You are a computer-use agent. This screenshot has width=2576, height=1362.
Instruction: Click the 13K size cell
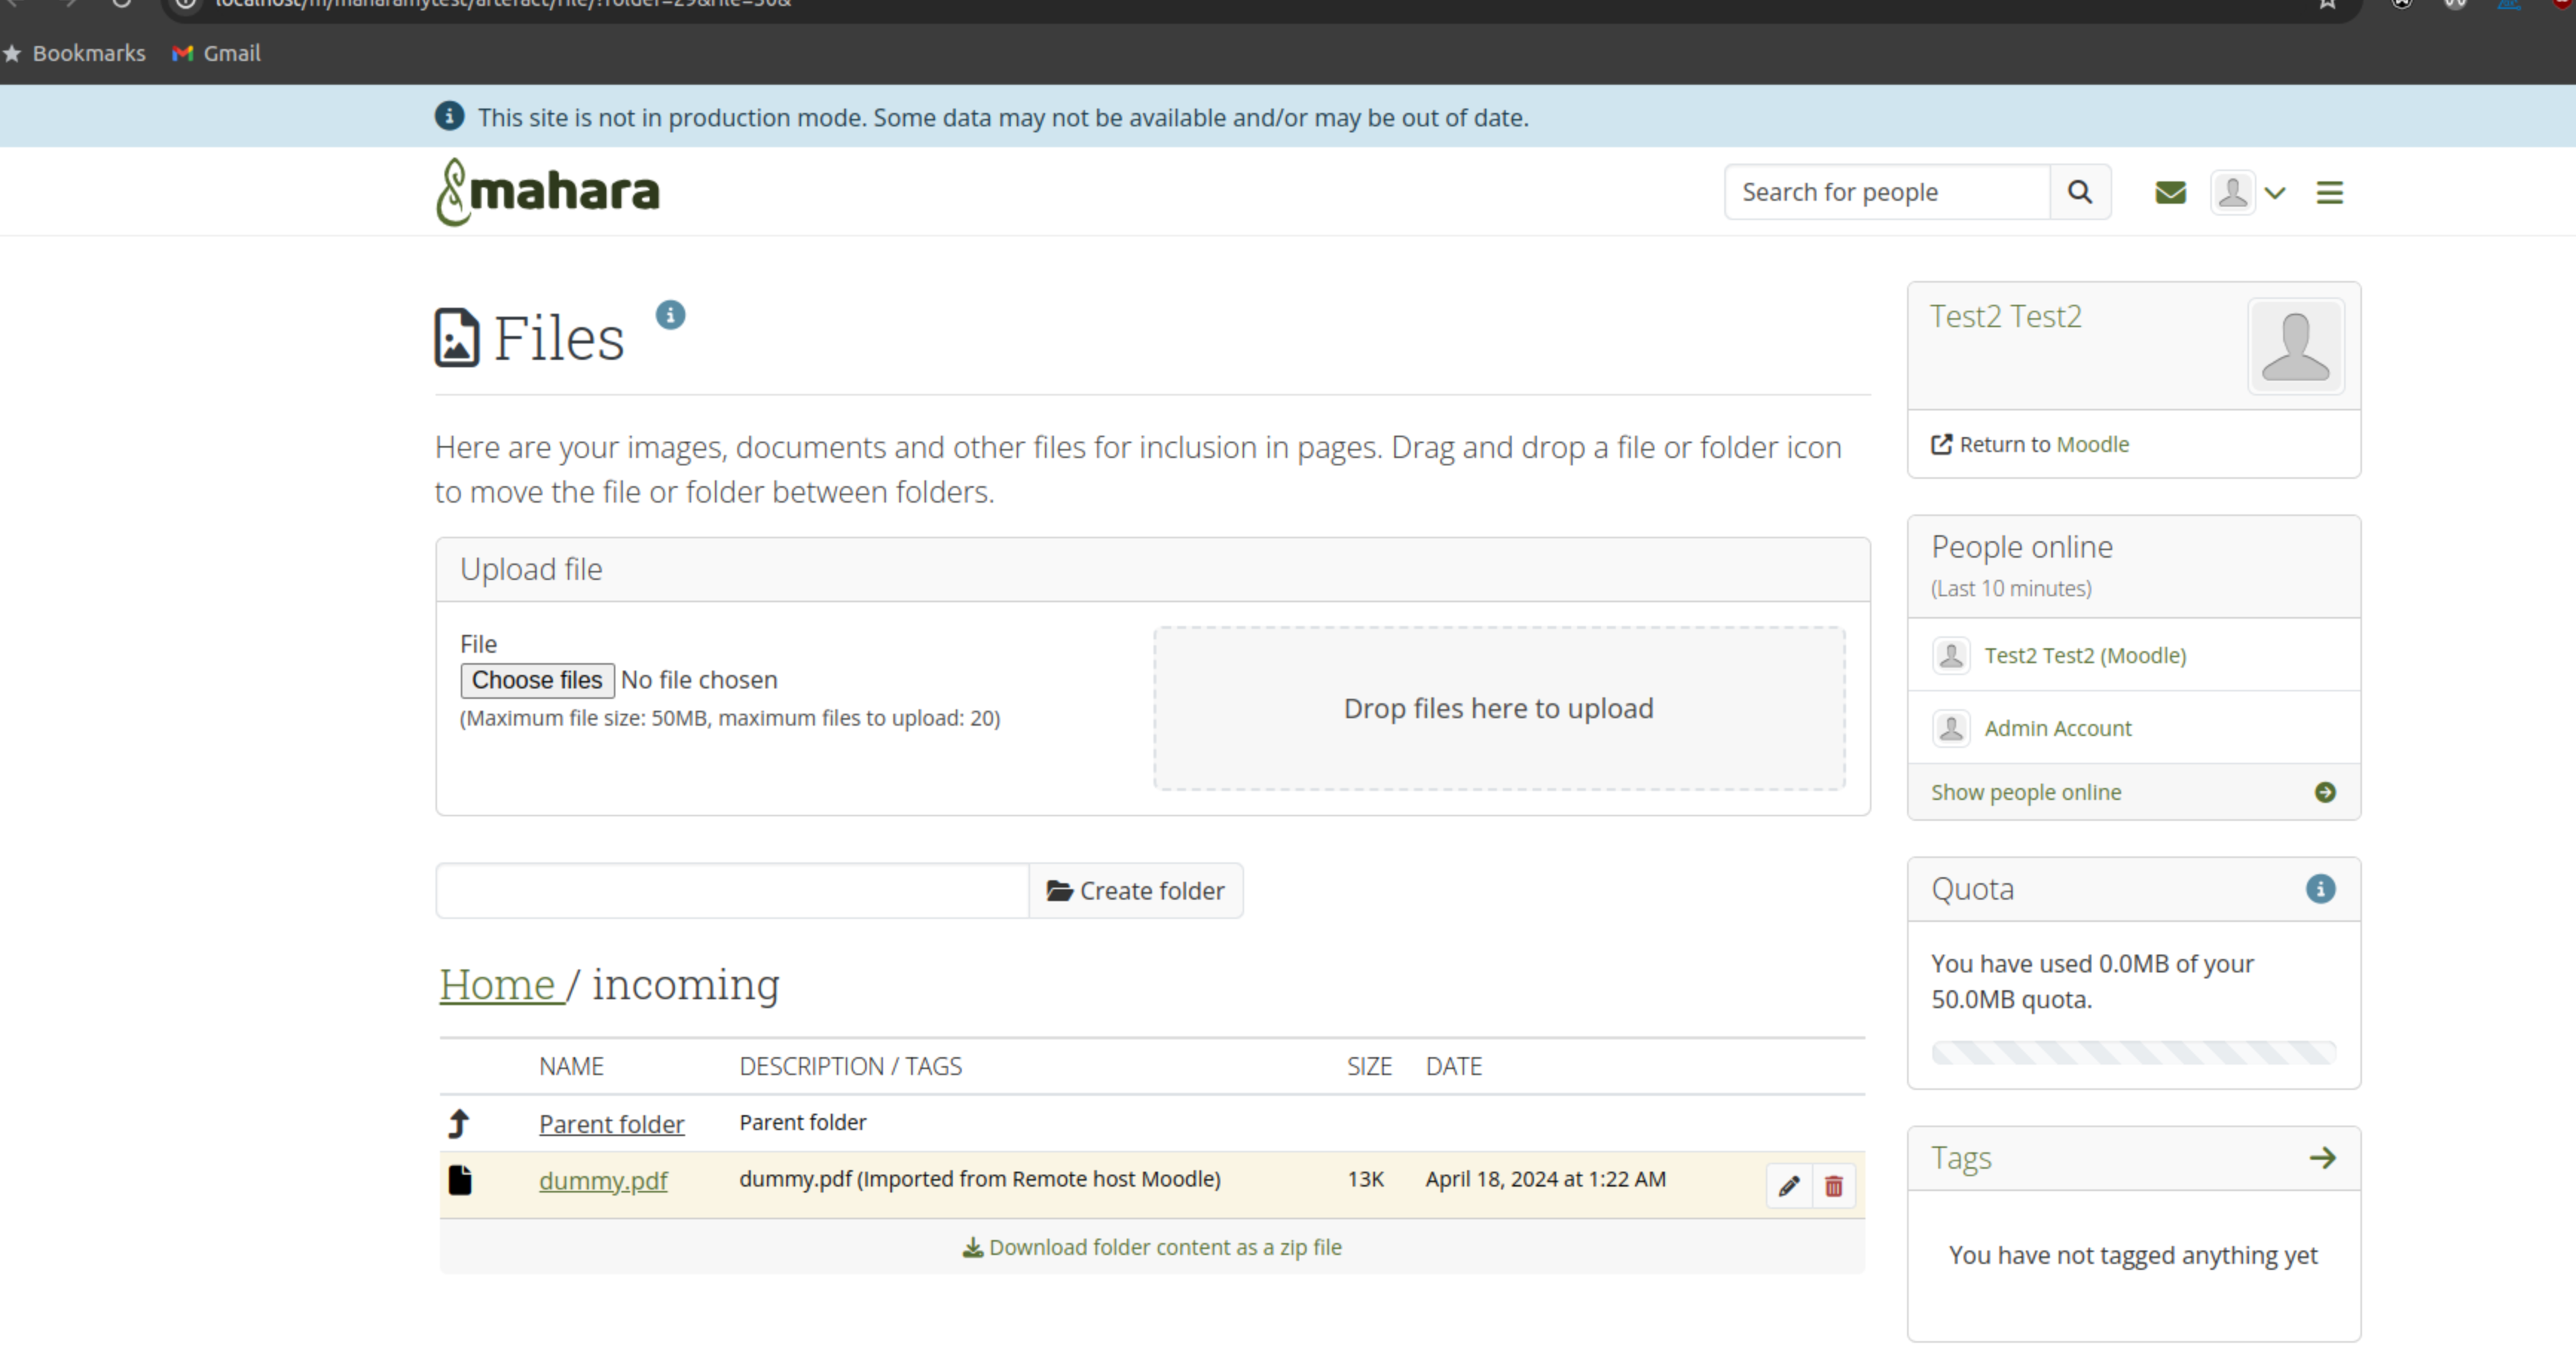[x=1365, y=1179]
